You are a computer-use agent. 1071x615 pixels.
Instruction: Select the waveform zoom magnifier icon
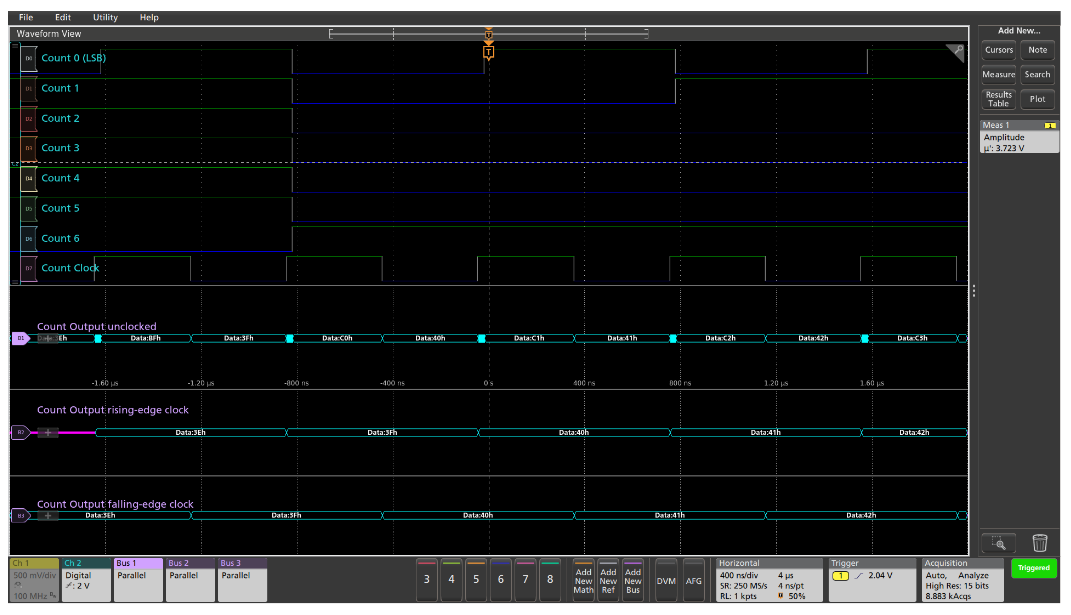[x=999, y=543]
